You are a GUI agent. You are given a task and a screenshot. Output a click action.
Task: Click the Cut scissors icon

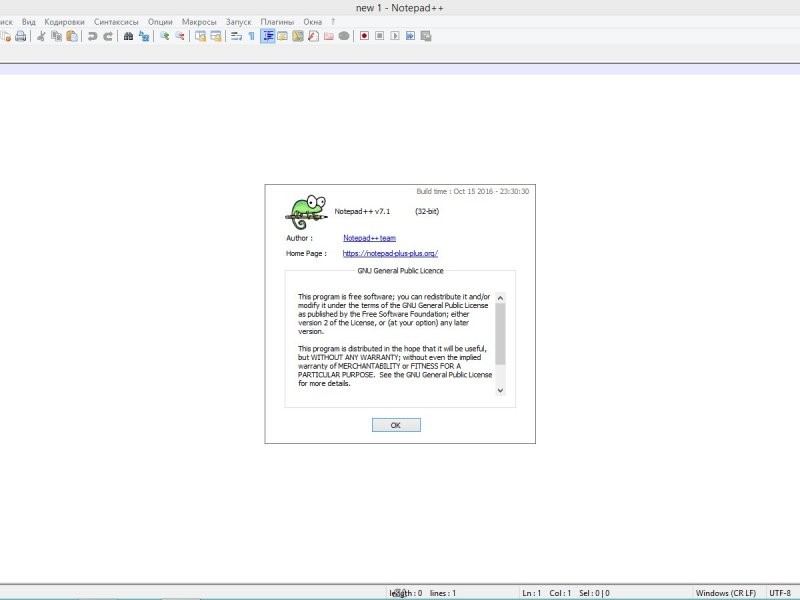click(x=41, y=36)
